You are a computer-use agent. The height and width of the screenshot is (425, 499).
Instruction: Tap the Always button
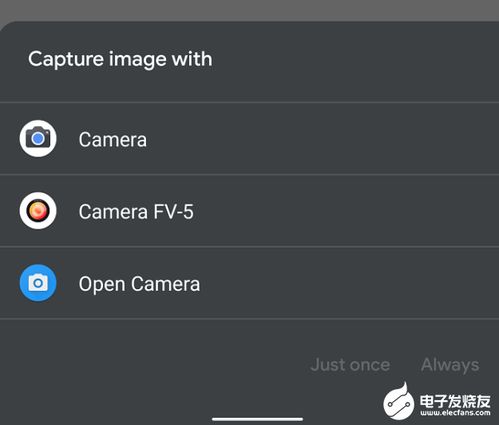click(x=450, y=365)
